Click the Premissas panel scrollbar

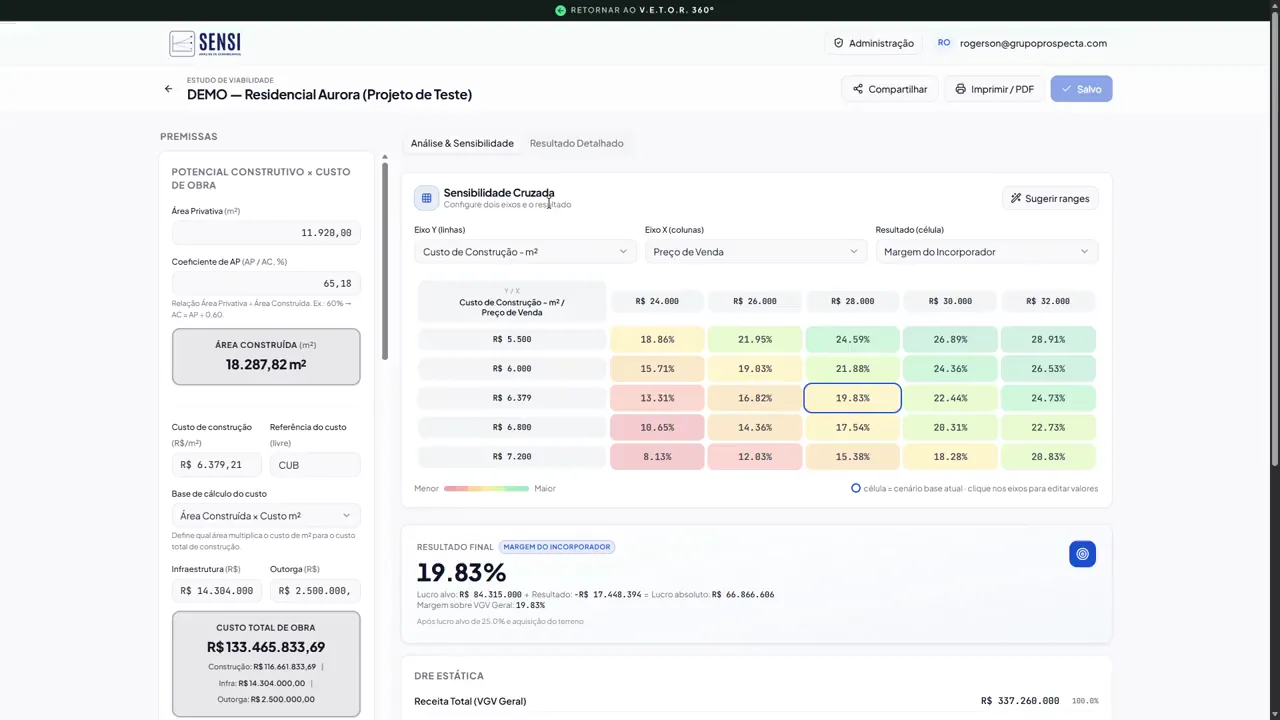click(x=384, y=260)
